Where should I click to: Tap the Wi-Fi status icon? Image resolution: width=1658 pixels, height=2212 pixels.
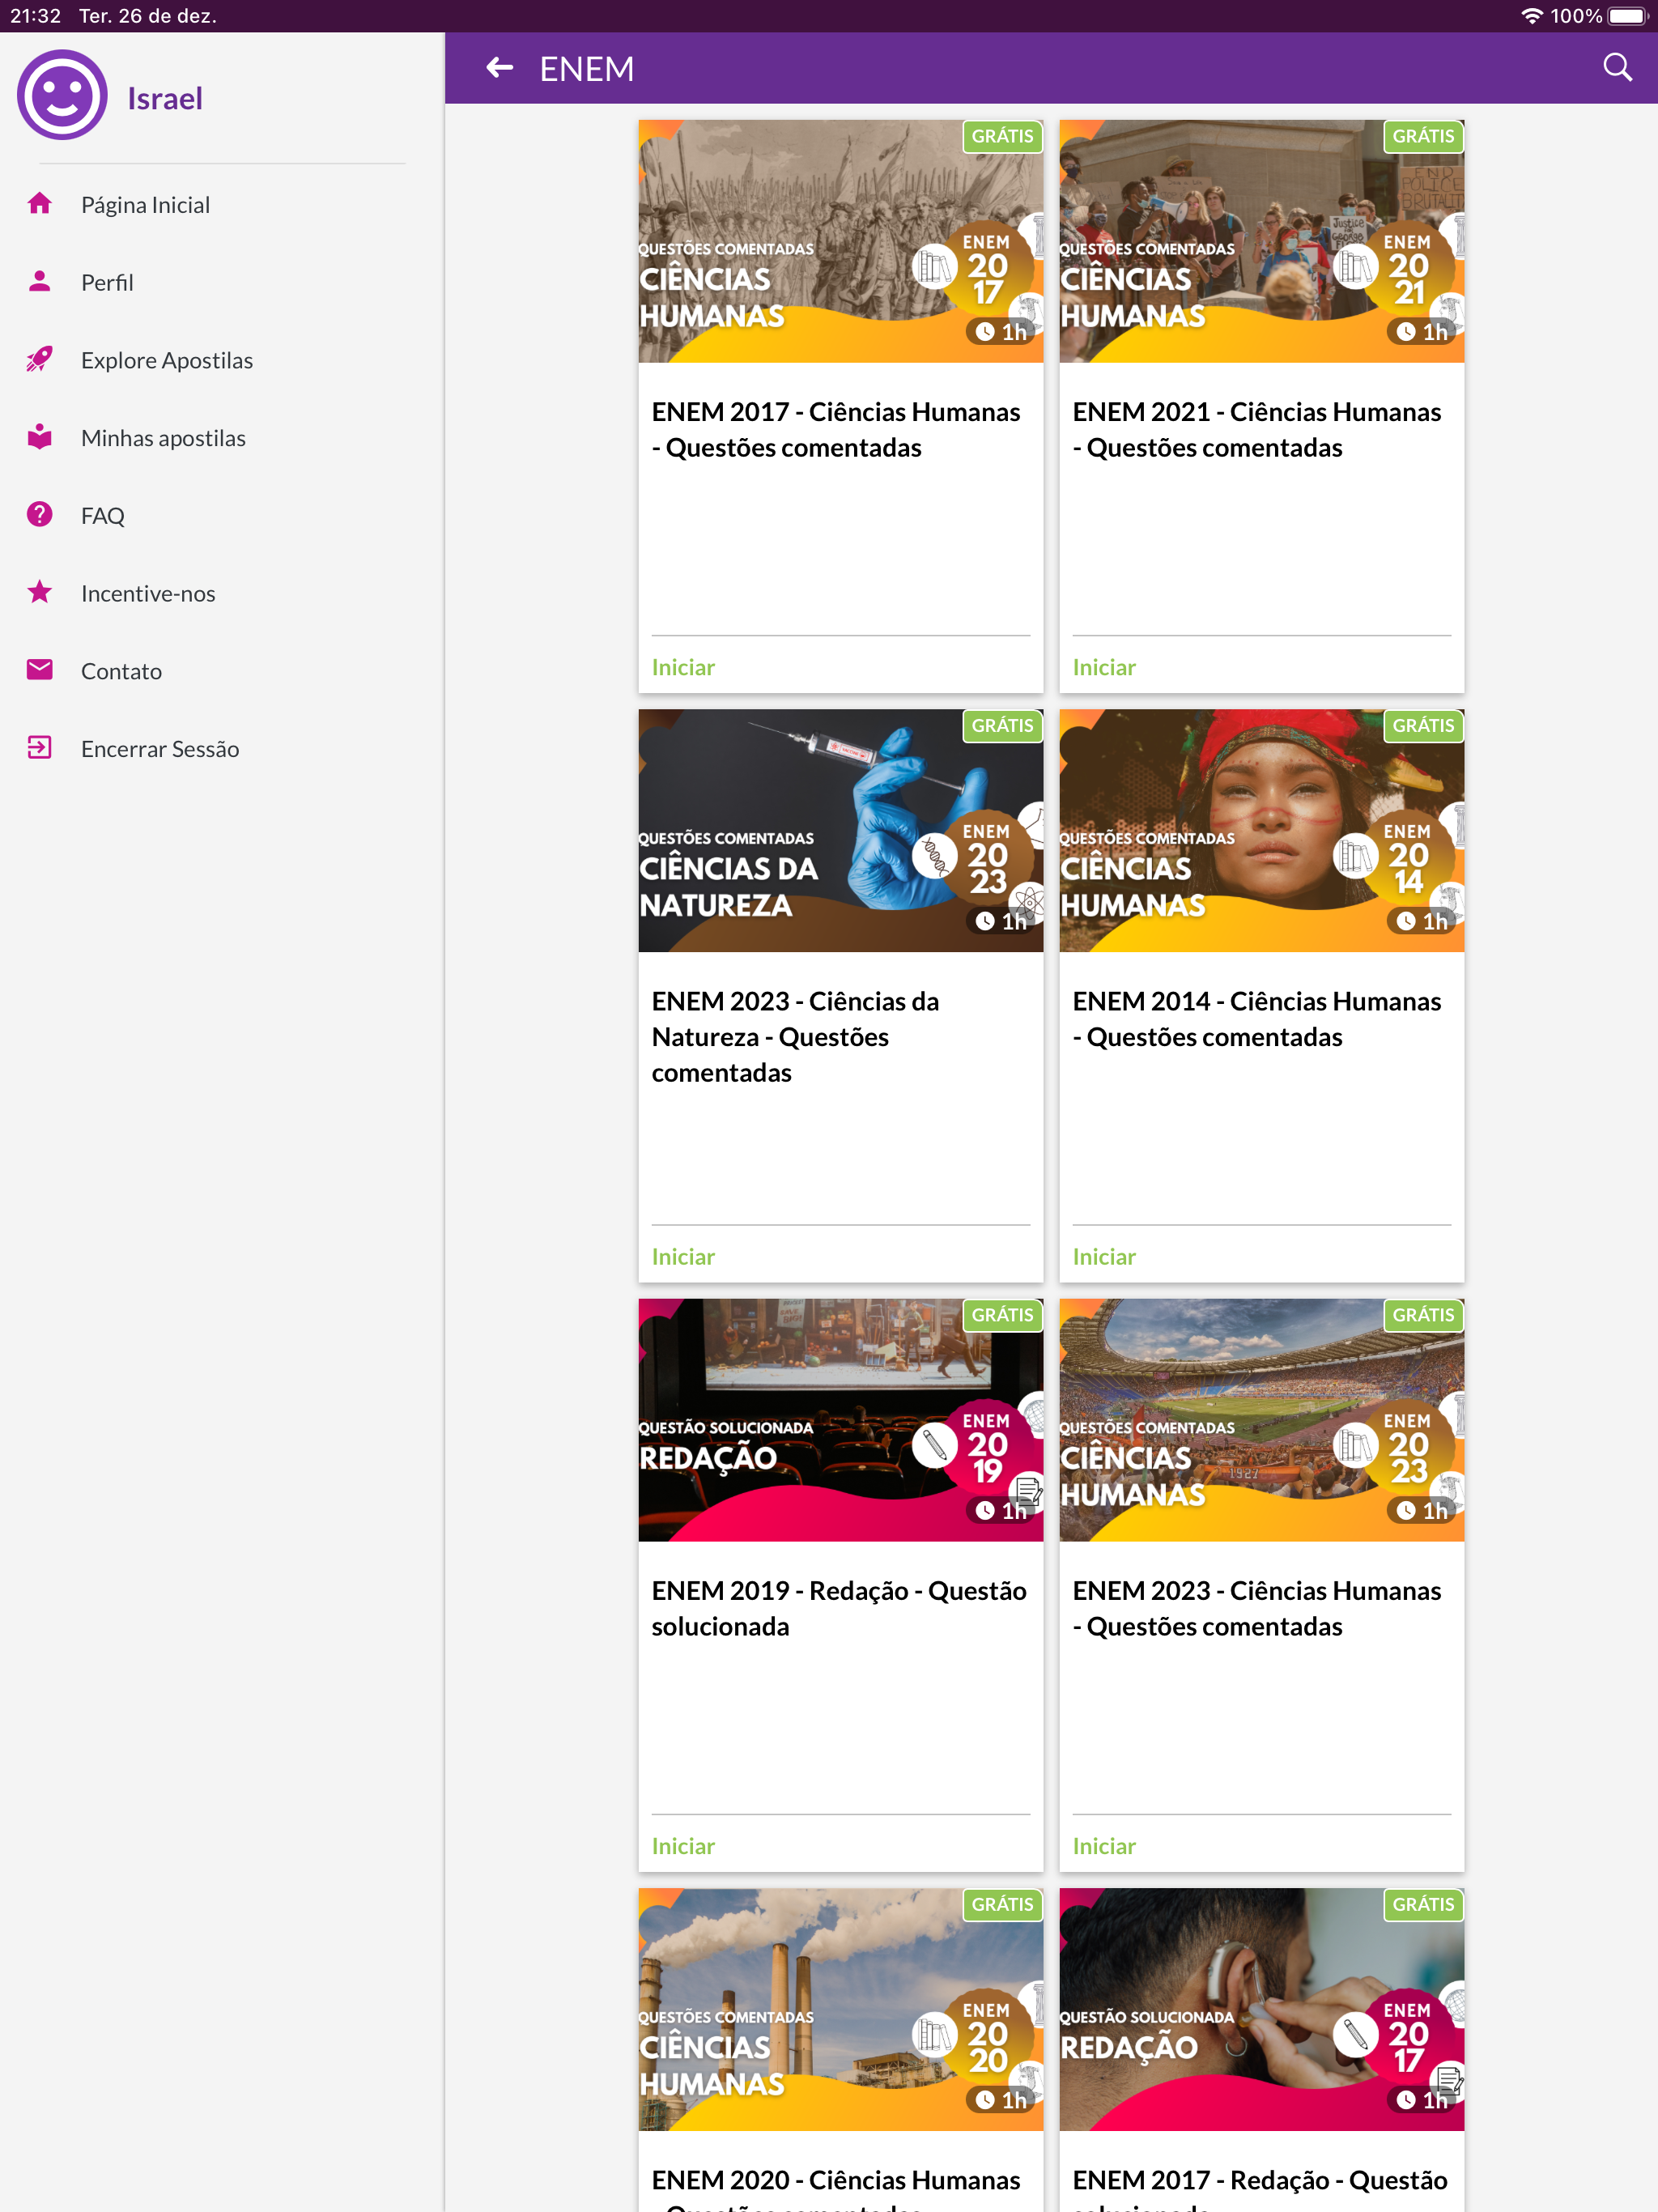click(x=1531, y=16)
